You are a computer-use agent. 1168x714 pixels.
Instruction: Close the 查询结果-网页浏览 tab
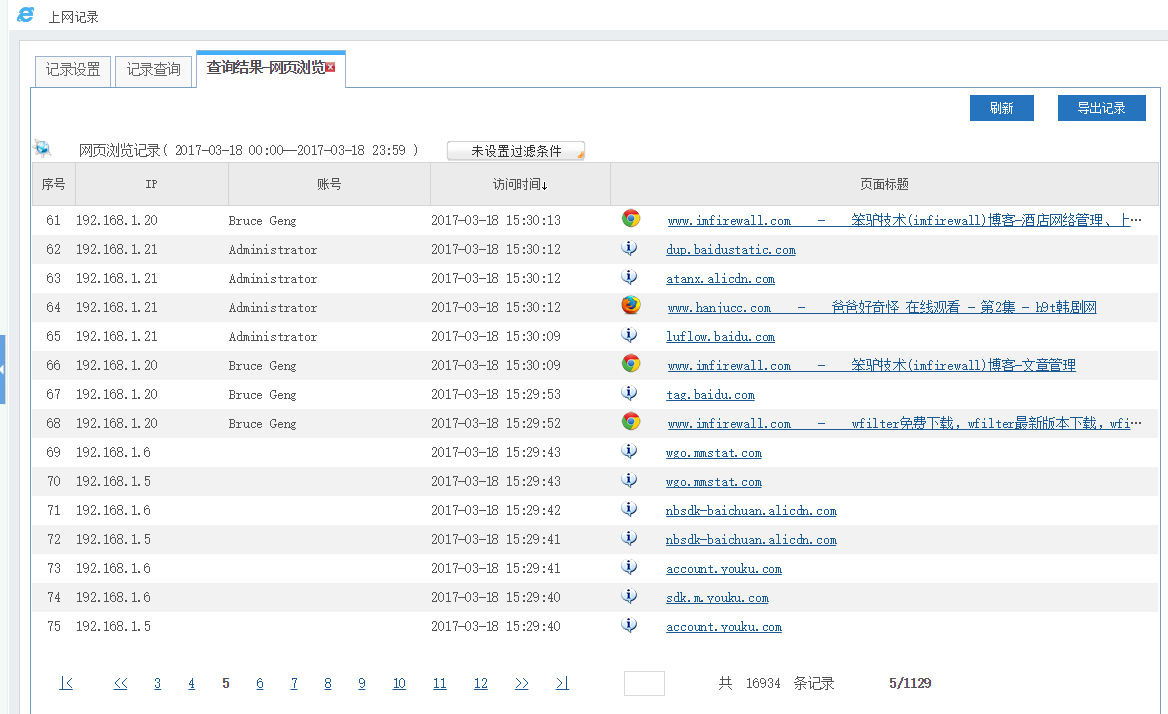[331, 68]
